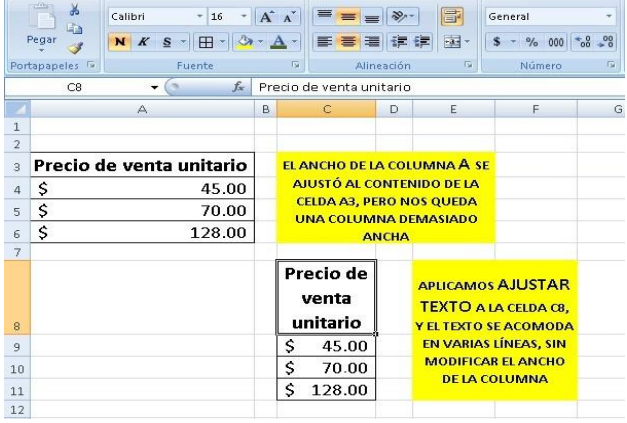Screen dimensions: 627x423
Task: Click the text orientation icon
Action: click(x=399, y=16)
